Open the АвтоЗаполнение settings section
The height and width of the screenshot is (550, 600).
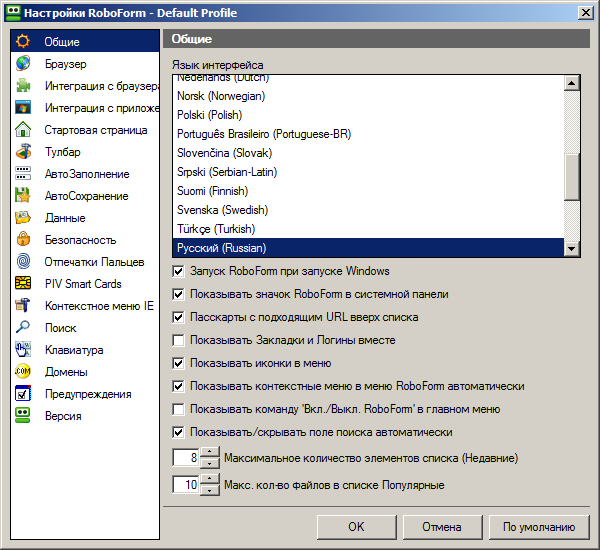click(x=86, y=174)
